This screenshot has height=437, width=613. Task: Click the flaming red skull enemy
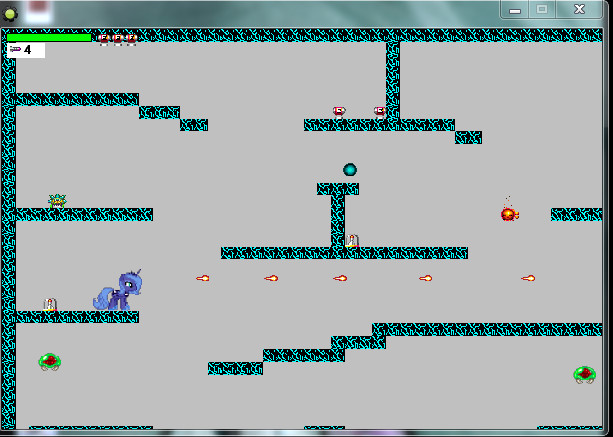click(509, 213)
